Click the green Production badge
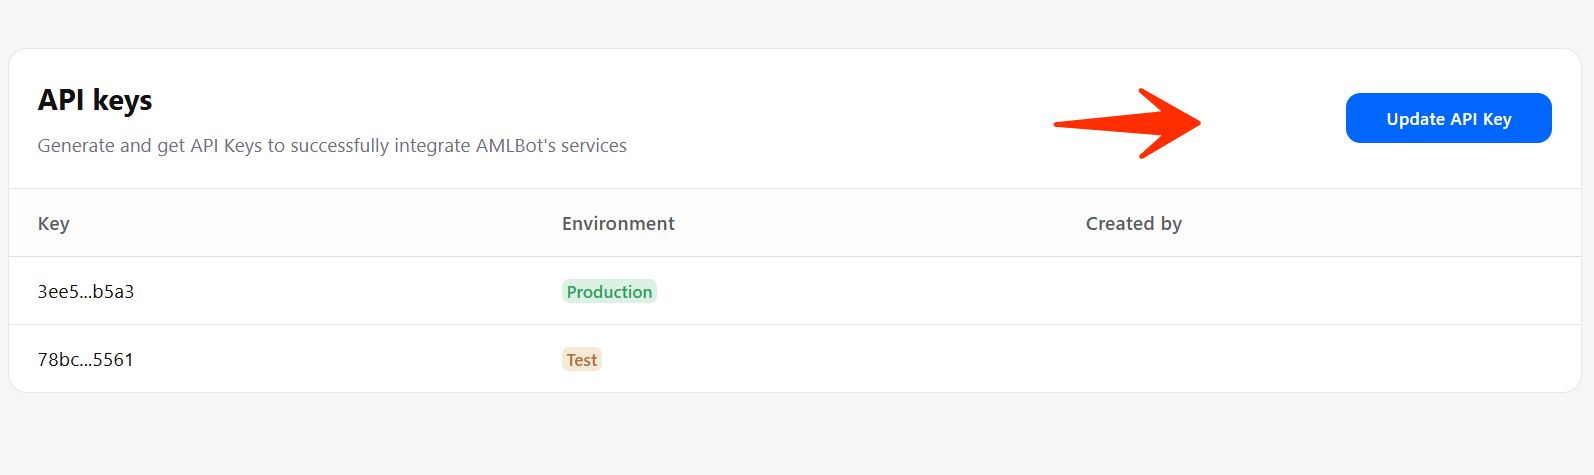This screenshot has width=1594, height=475. tap(609, 292)
